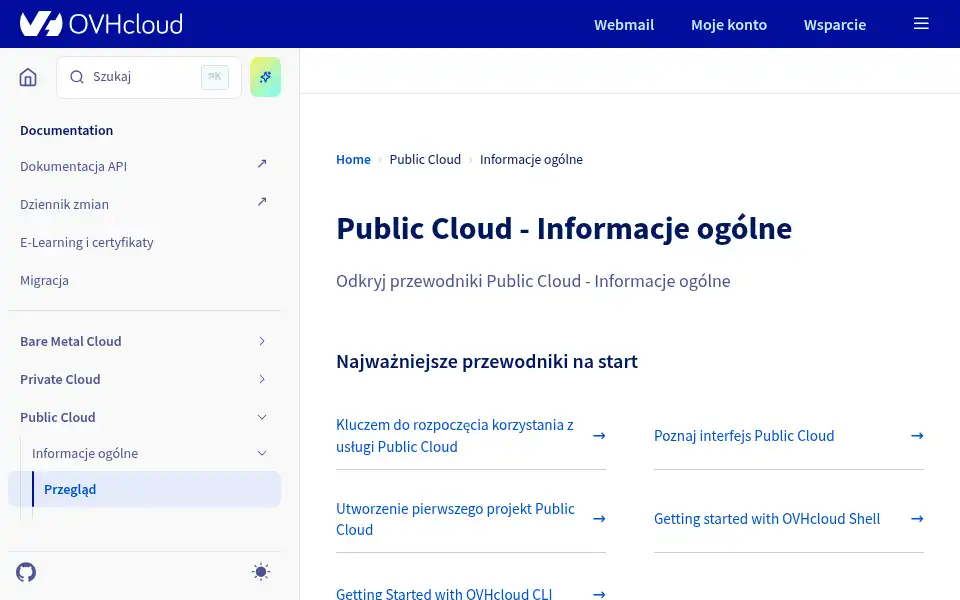Image resolution: width=960 pixels, height=600 pixels.
Task: Click Najważniejsze przewodniki na start heading
Action: [x=487, y=362]
